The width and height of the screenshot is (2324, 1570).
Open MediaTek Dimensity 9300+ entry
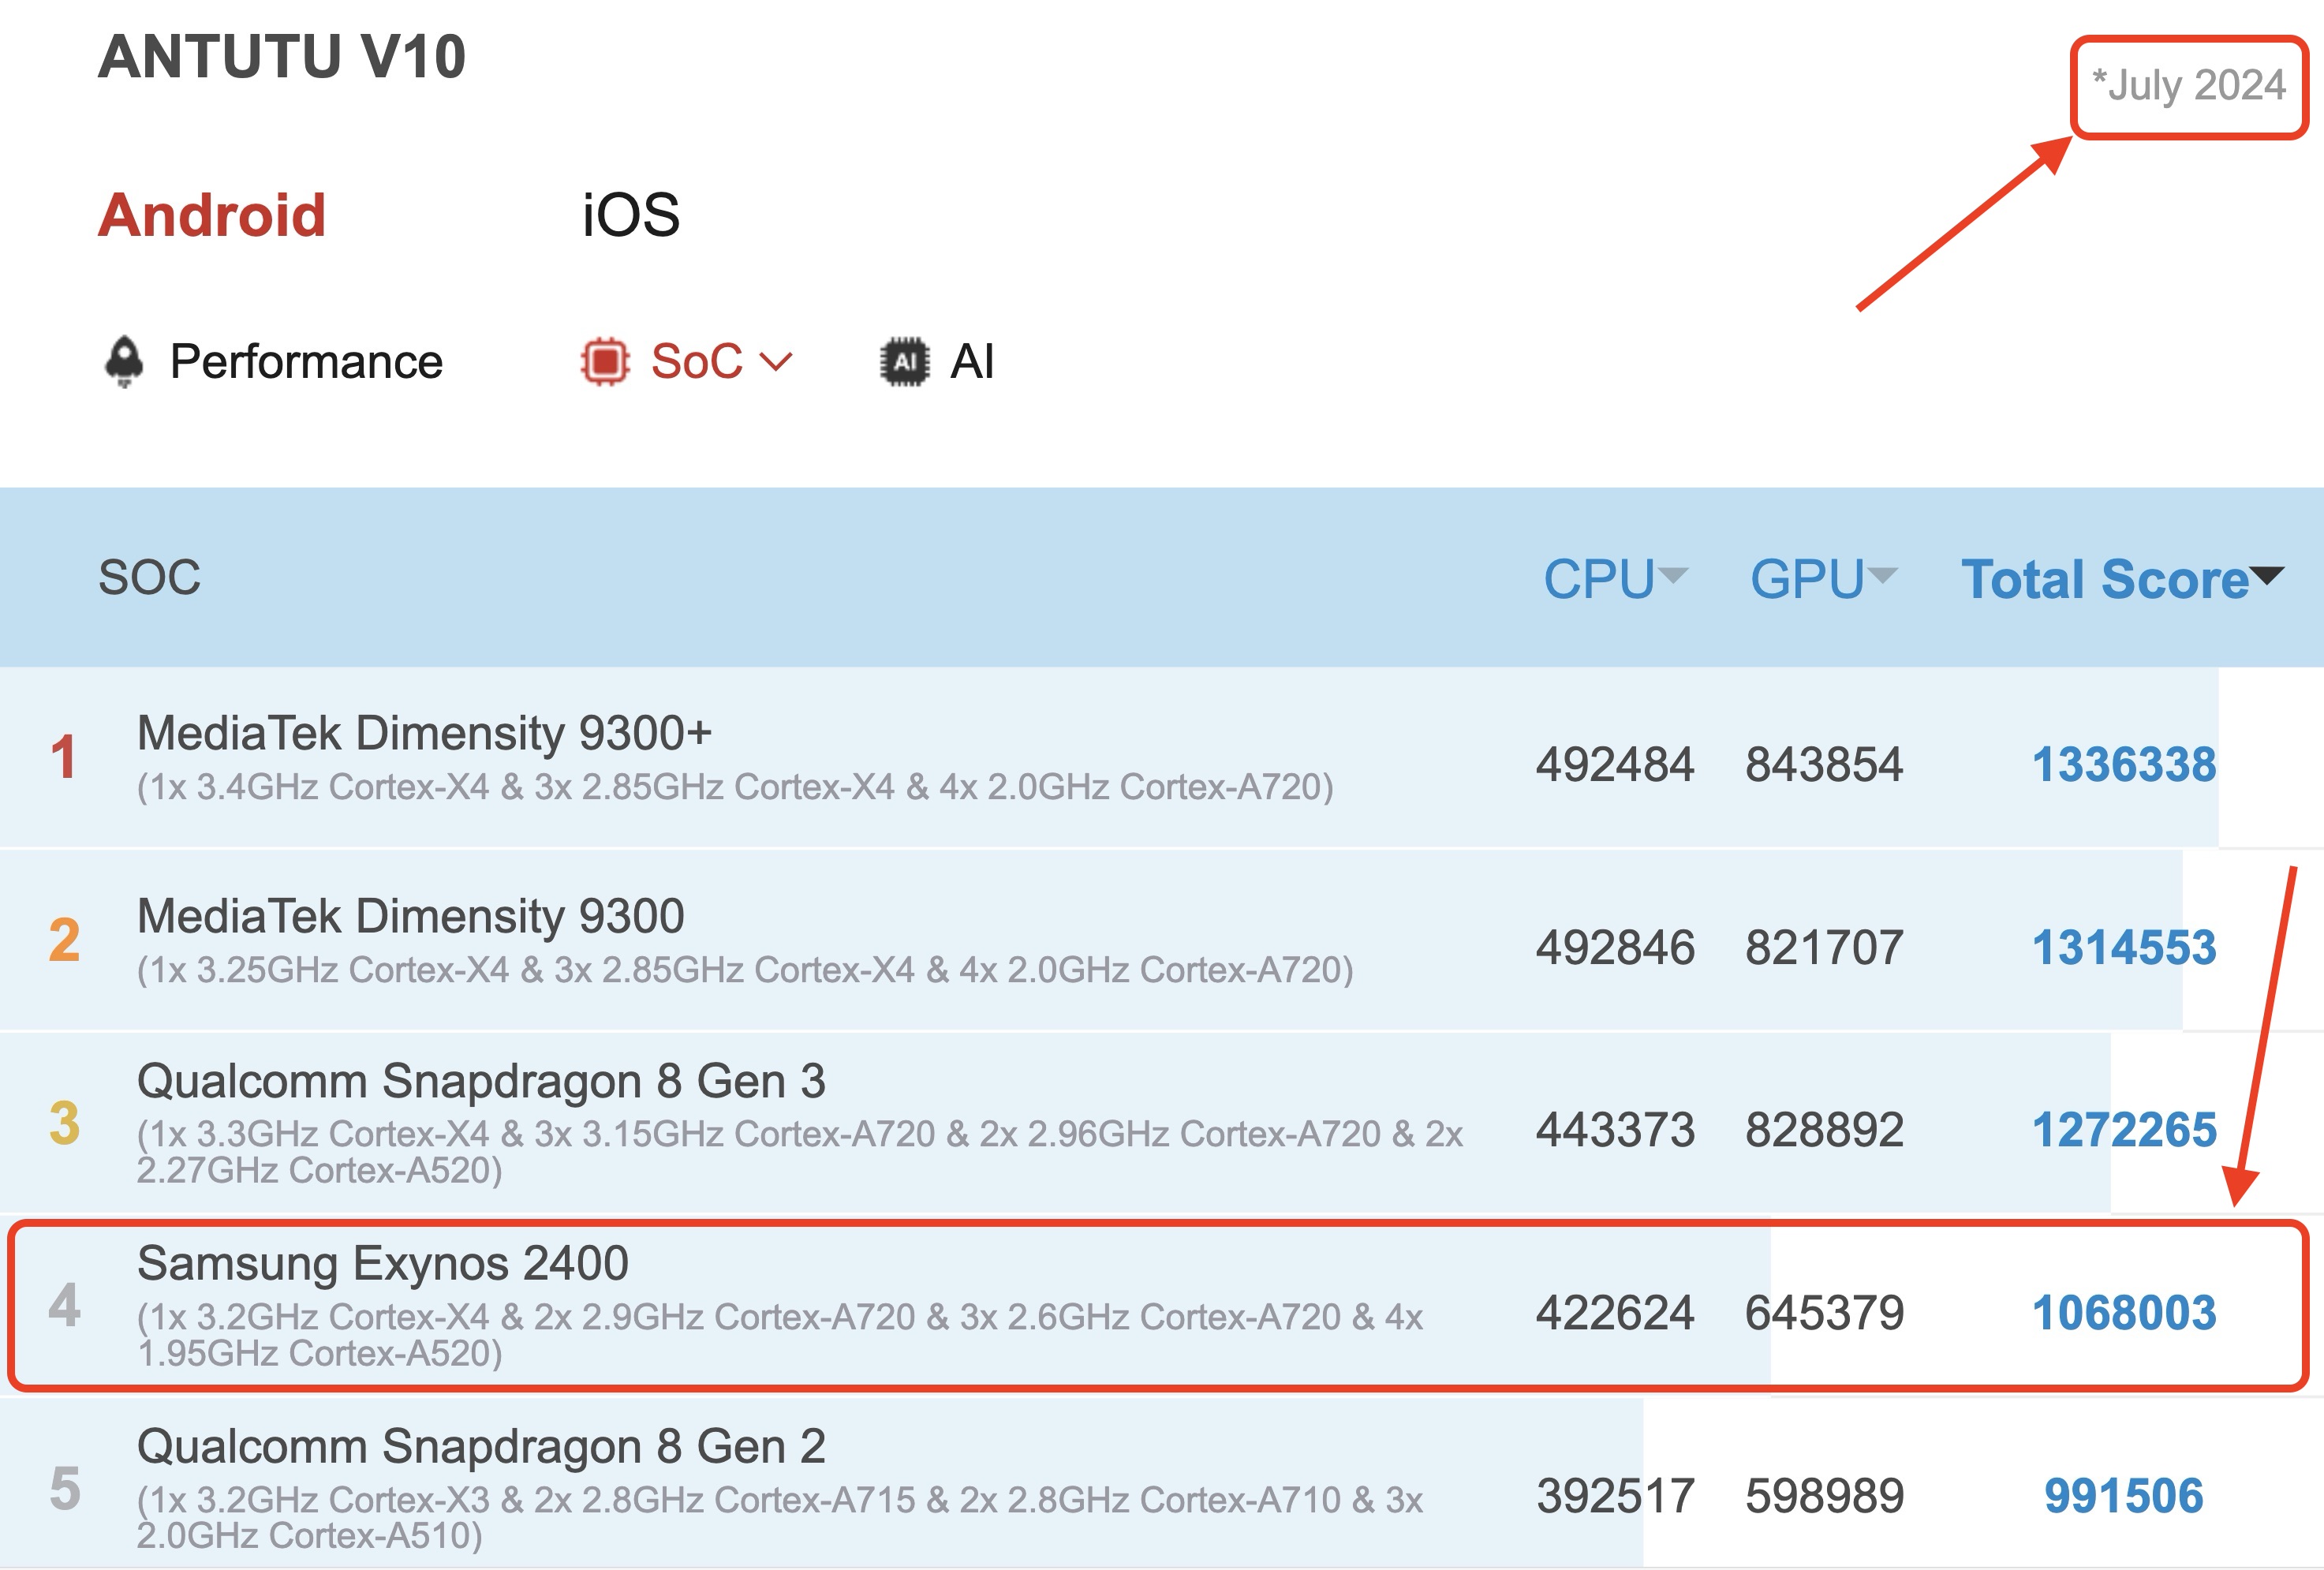(x=424, y=733)
